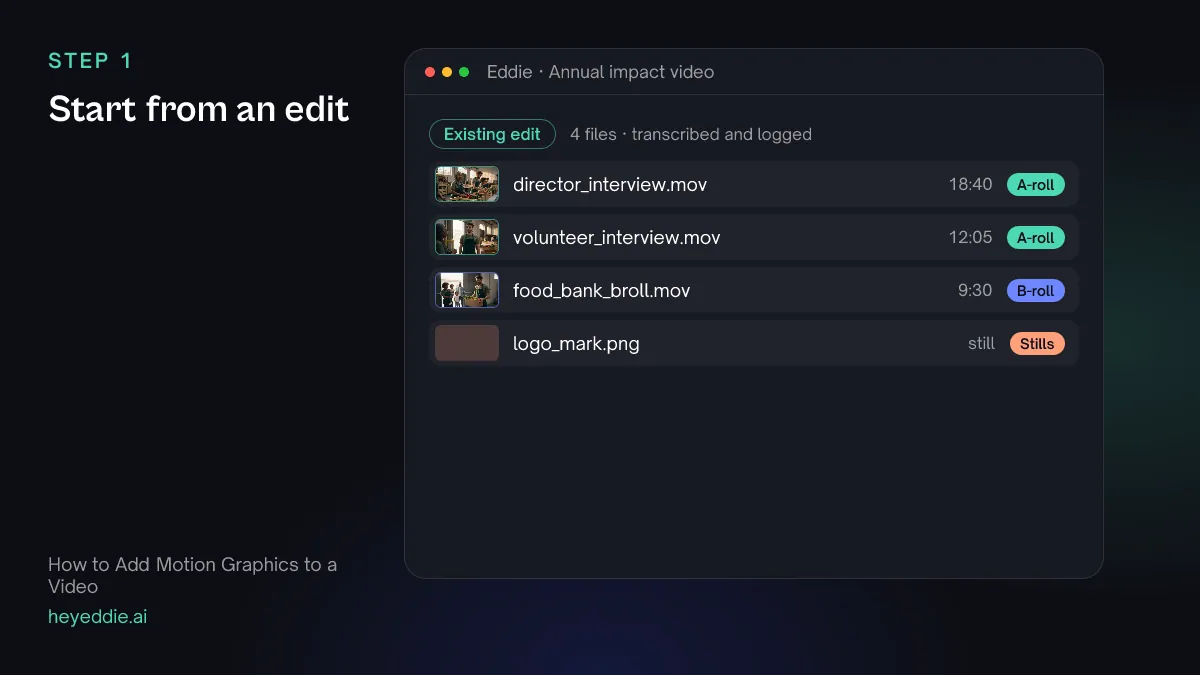The image size is (1200, 675).
Task: Select the logo_mark.png color thumbnail
Action: 467,343
